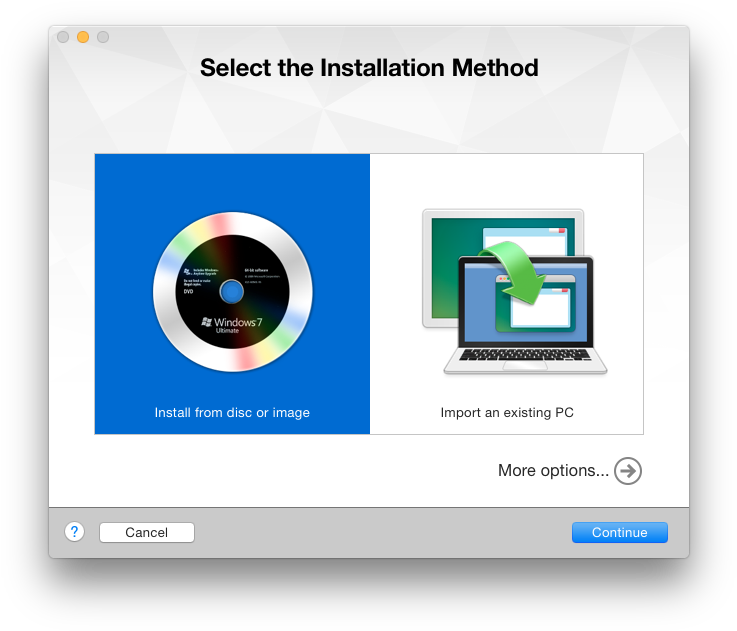Open the More options... link

(553, 471)
